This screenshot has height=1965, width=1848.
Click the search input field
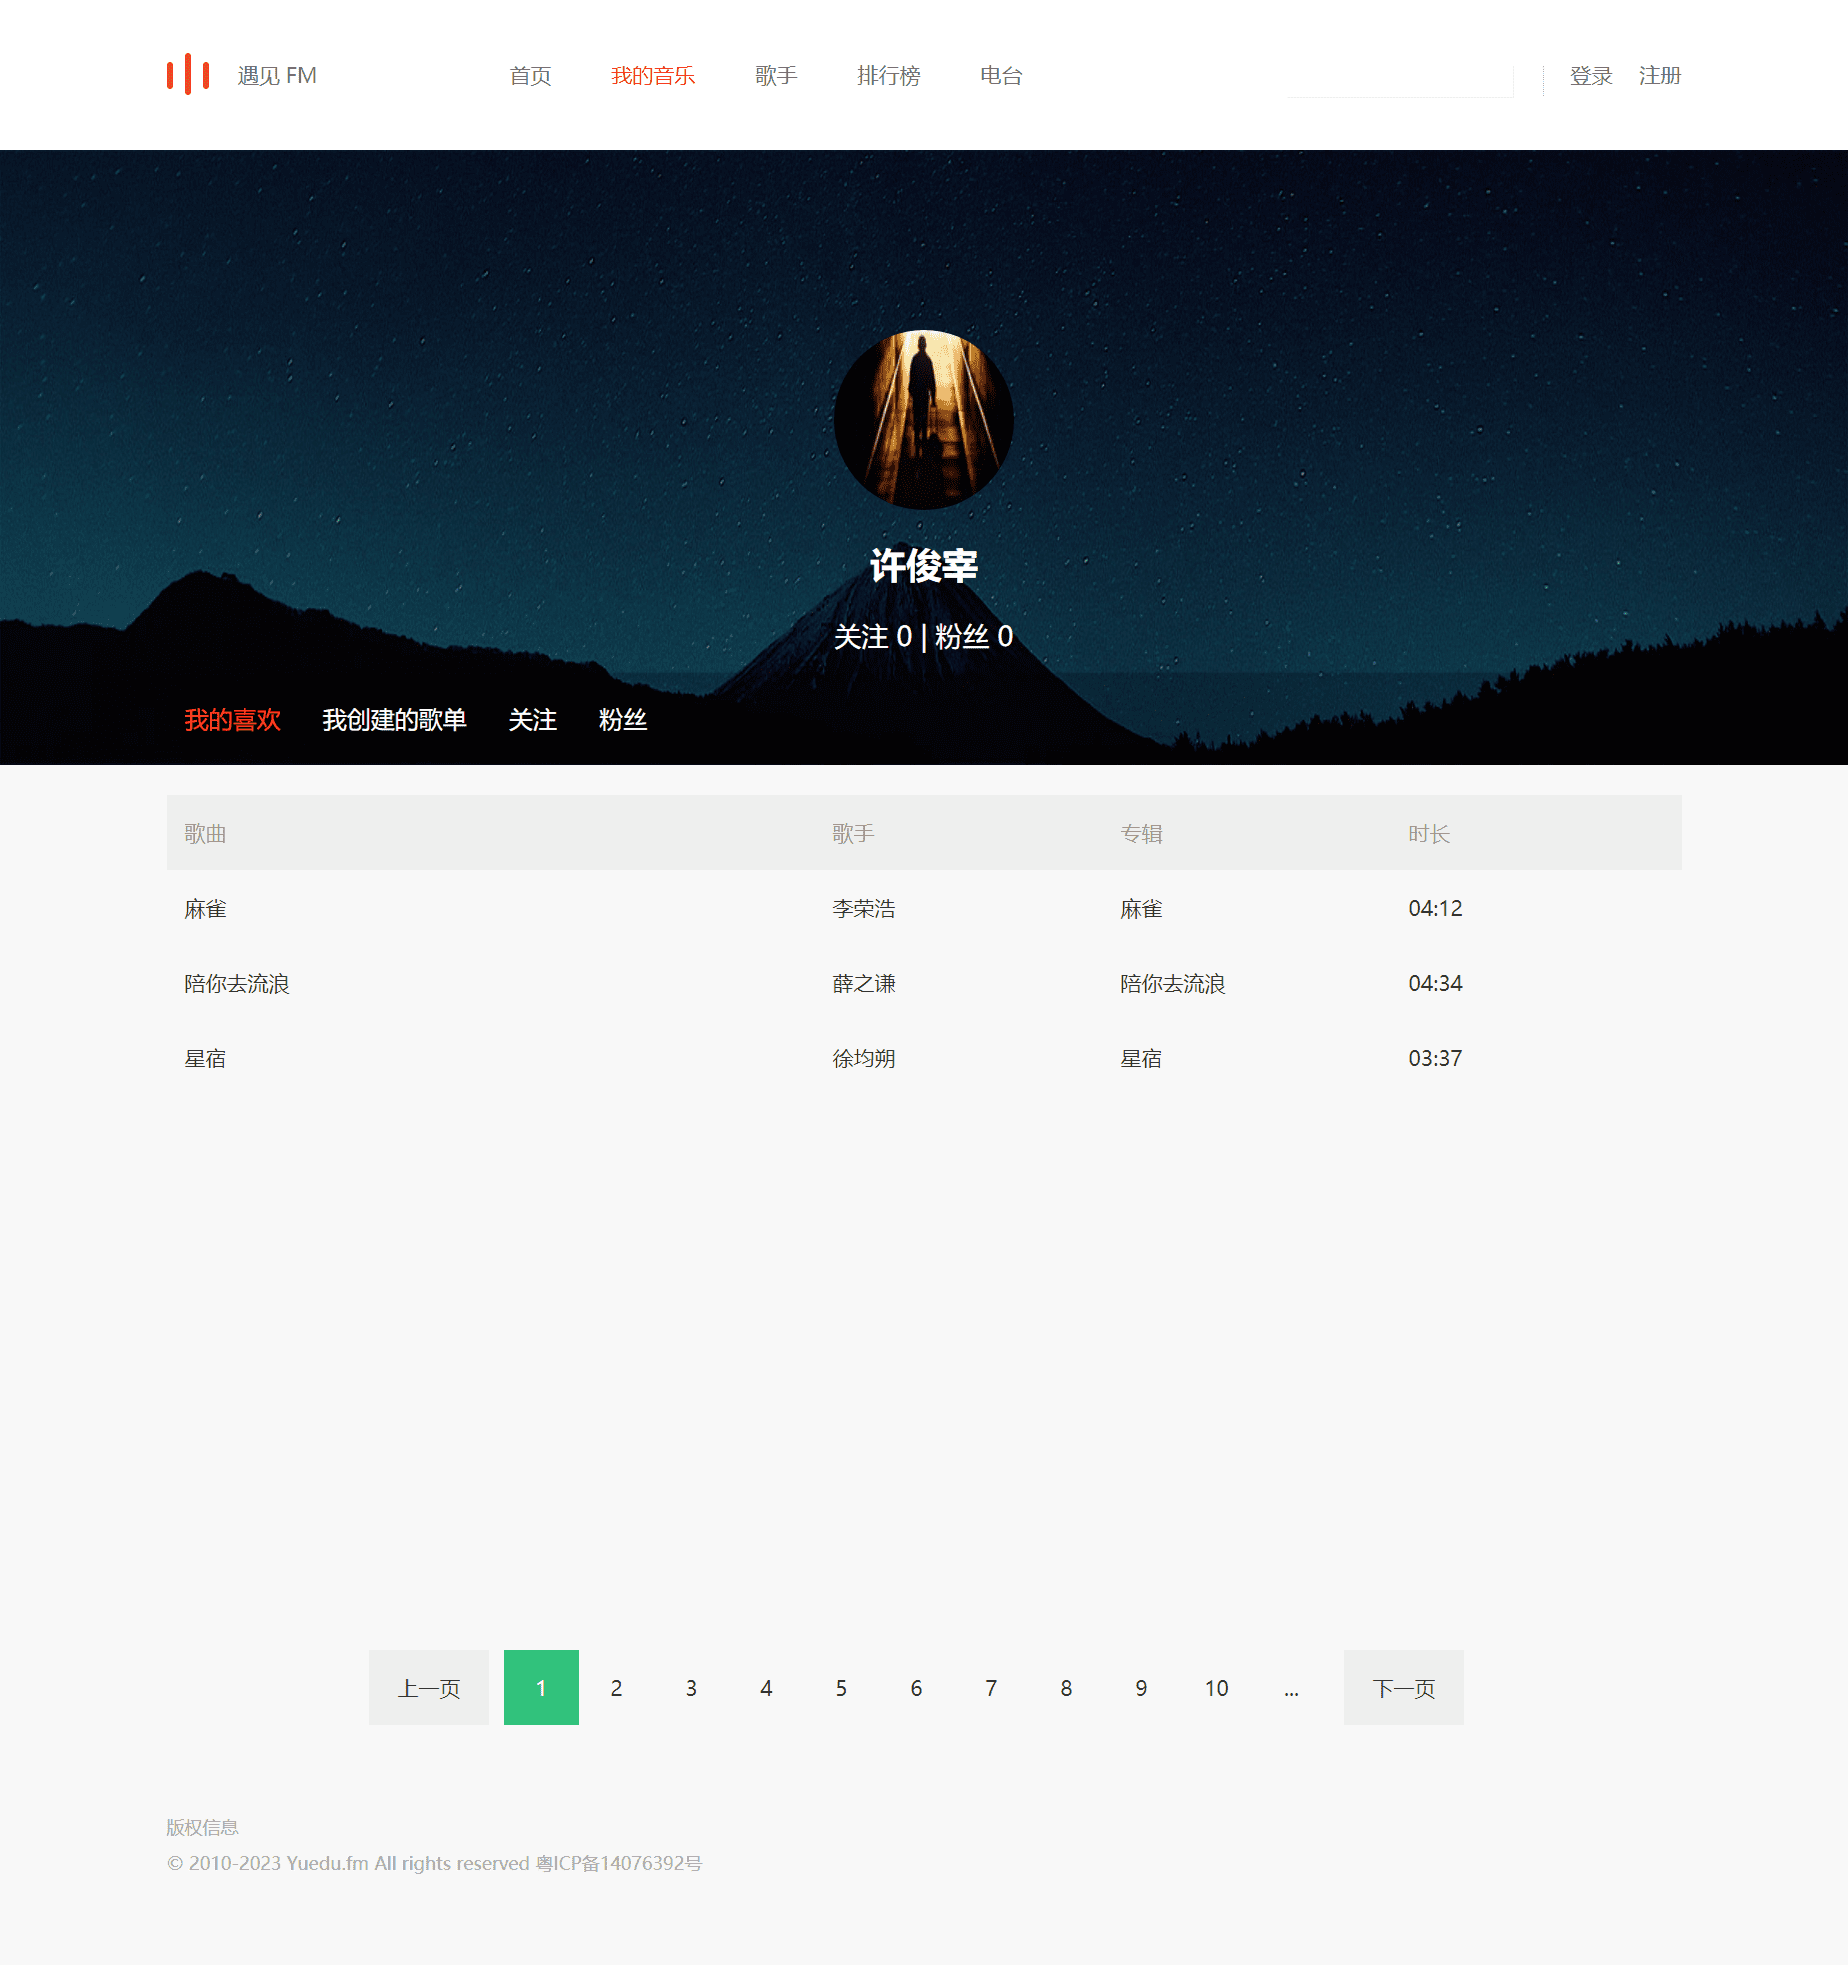1400,80
